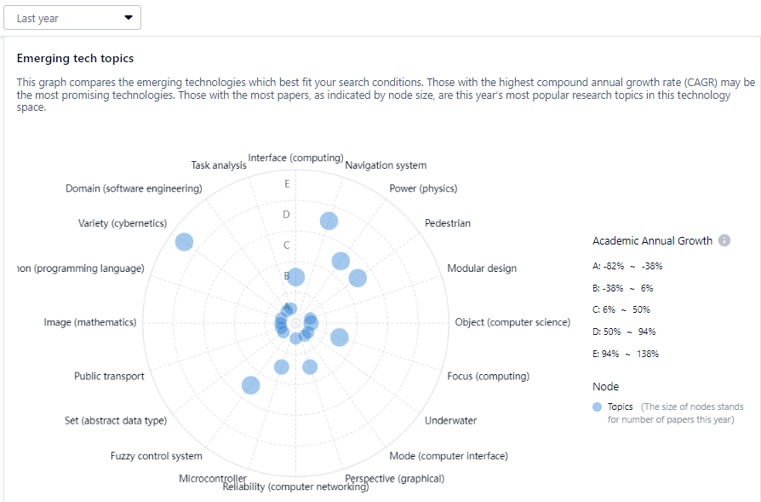761x502 pixels.
Task: Click the Task analysis axis label
Action: click(x=218, y=165)
